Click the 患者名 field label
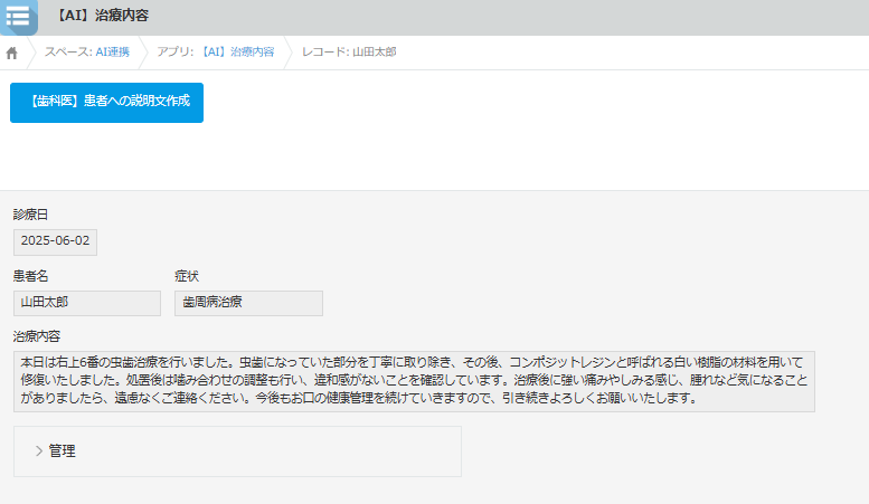Screen dimensions: 869x504 (x=30, y=276)
